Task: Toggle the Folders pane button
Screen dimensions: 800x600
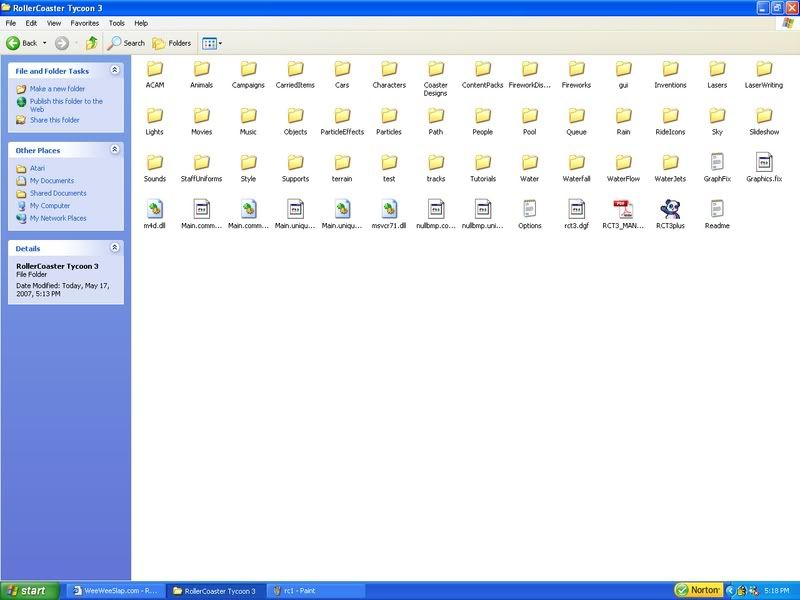Action: click(x=171, y=43)
